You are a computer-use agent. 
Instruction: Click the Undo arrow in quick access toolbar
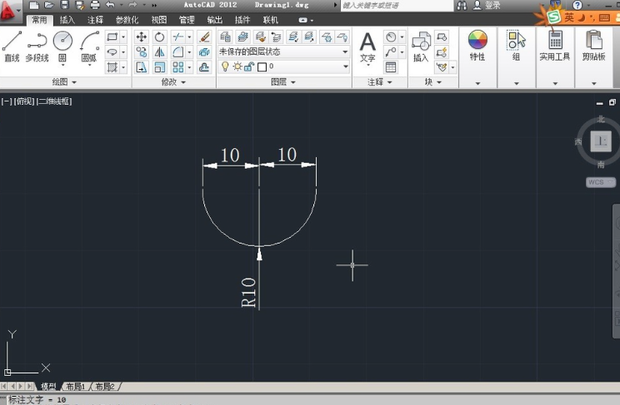click(x=110, y=5)
